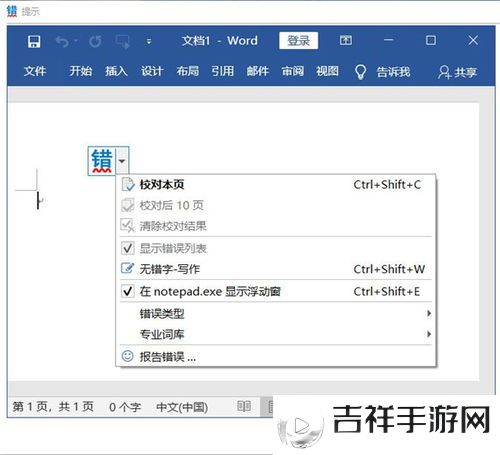Minimize the Word window
This screenshot has width=500, height=455.
tap(388, 40)
